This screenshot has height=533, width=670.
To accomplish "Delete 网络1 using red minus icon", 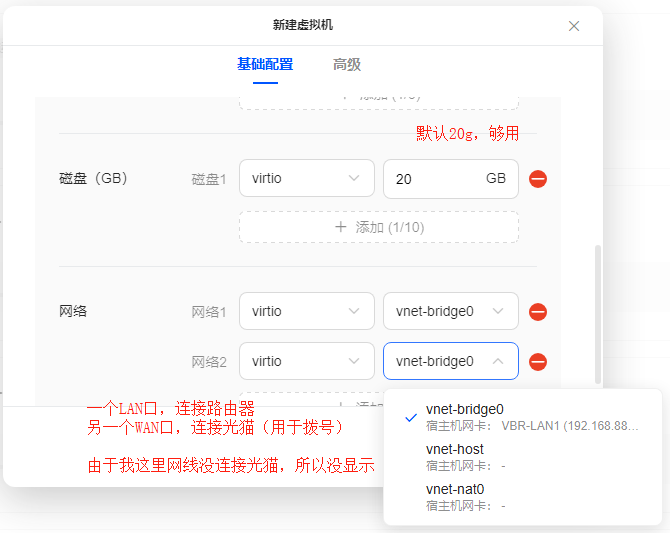I will pyautogui.click(x=538, y=312).
